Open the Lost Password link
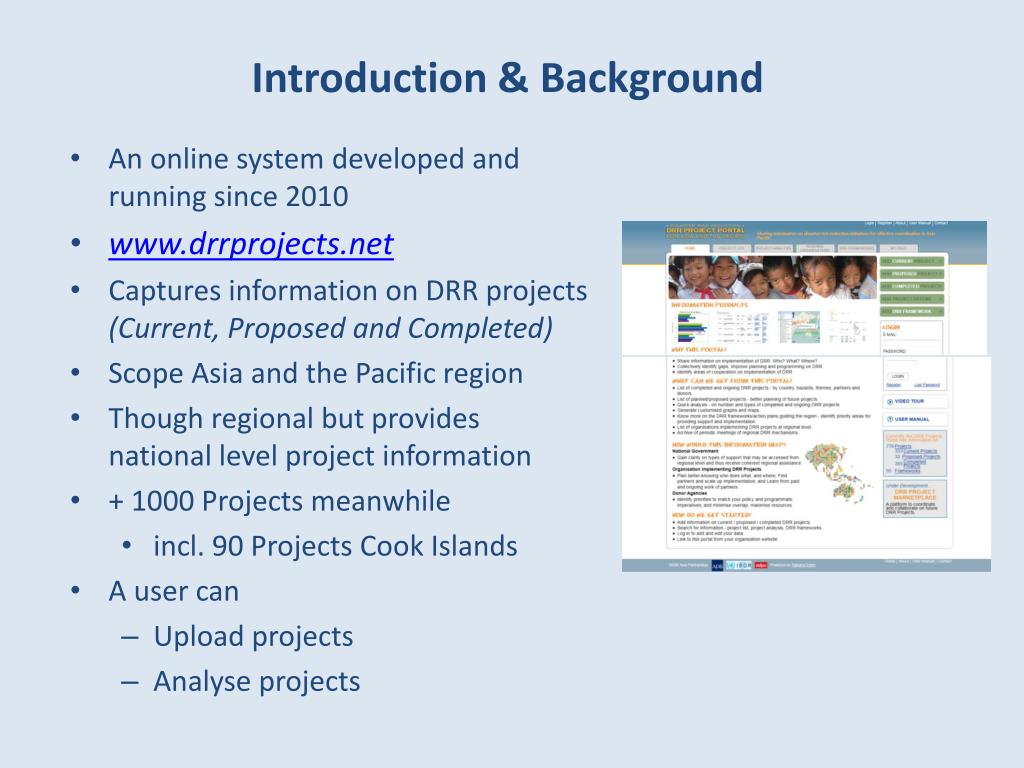This screenshot has width=1024, height=768. (x=927, y=385)
